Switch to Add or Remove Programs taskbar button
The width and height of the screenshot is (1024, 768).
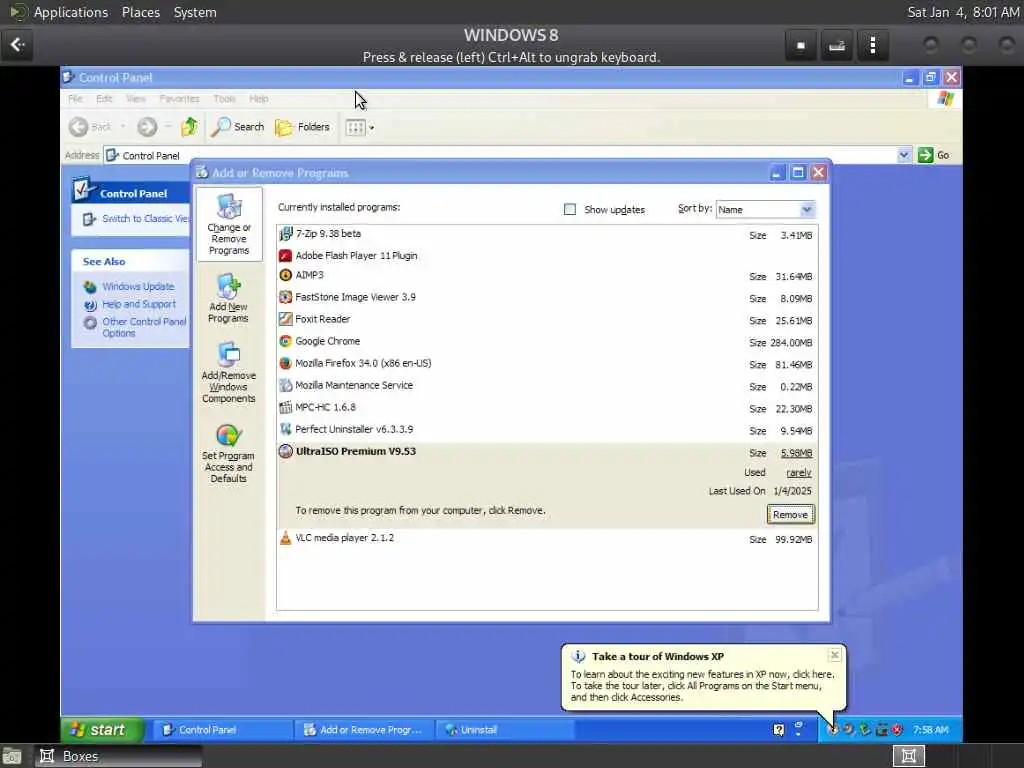(363, 729)
